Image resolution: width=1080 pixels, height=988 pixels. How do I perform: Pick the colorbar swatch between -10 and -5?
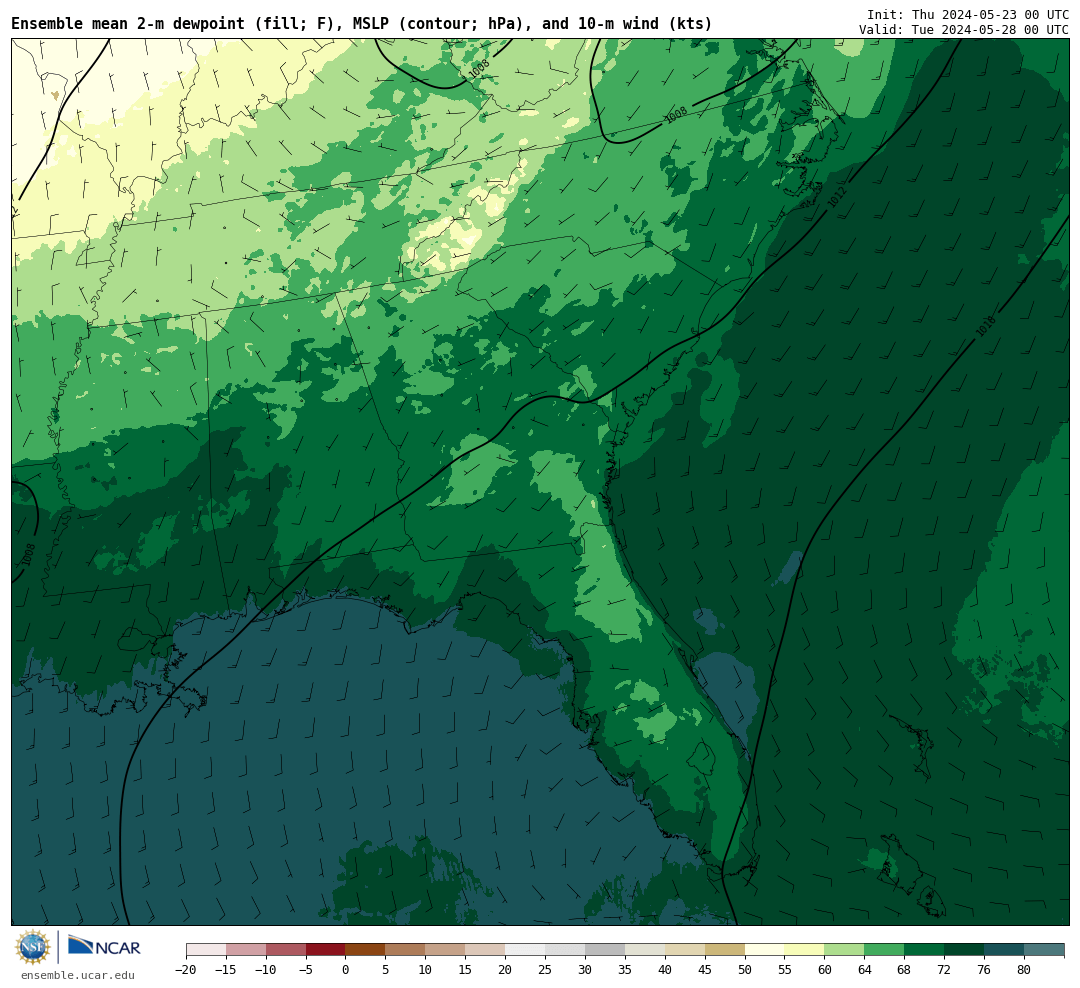[x=286, y=950]
